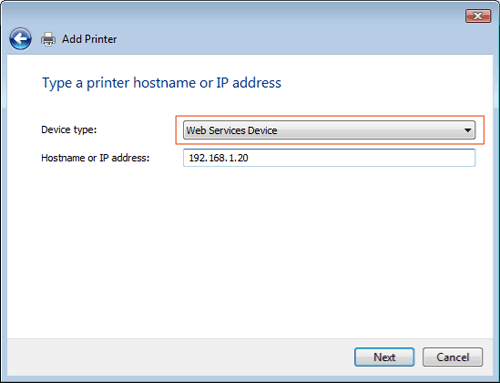Click the word 'Device' in the dropdown

(262, 130)
